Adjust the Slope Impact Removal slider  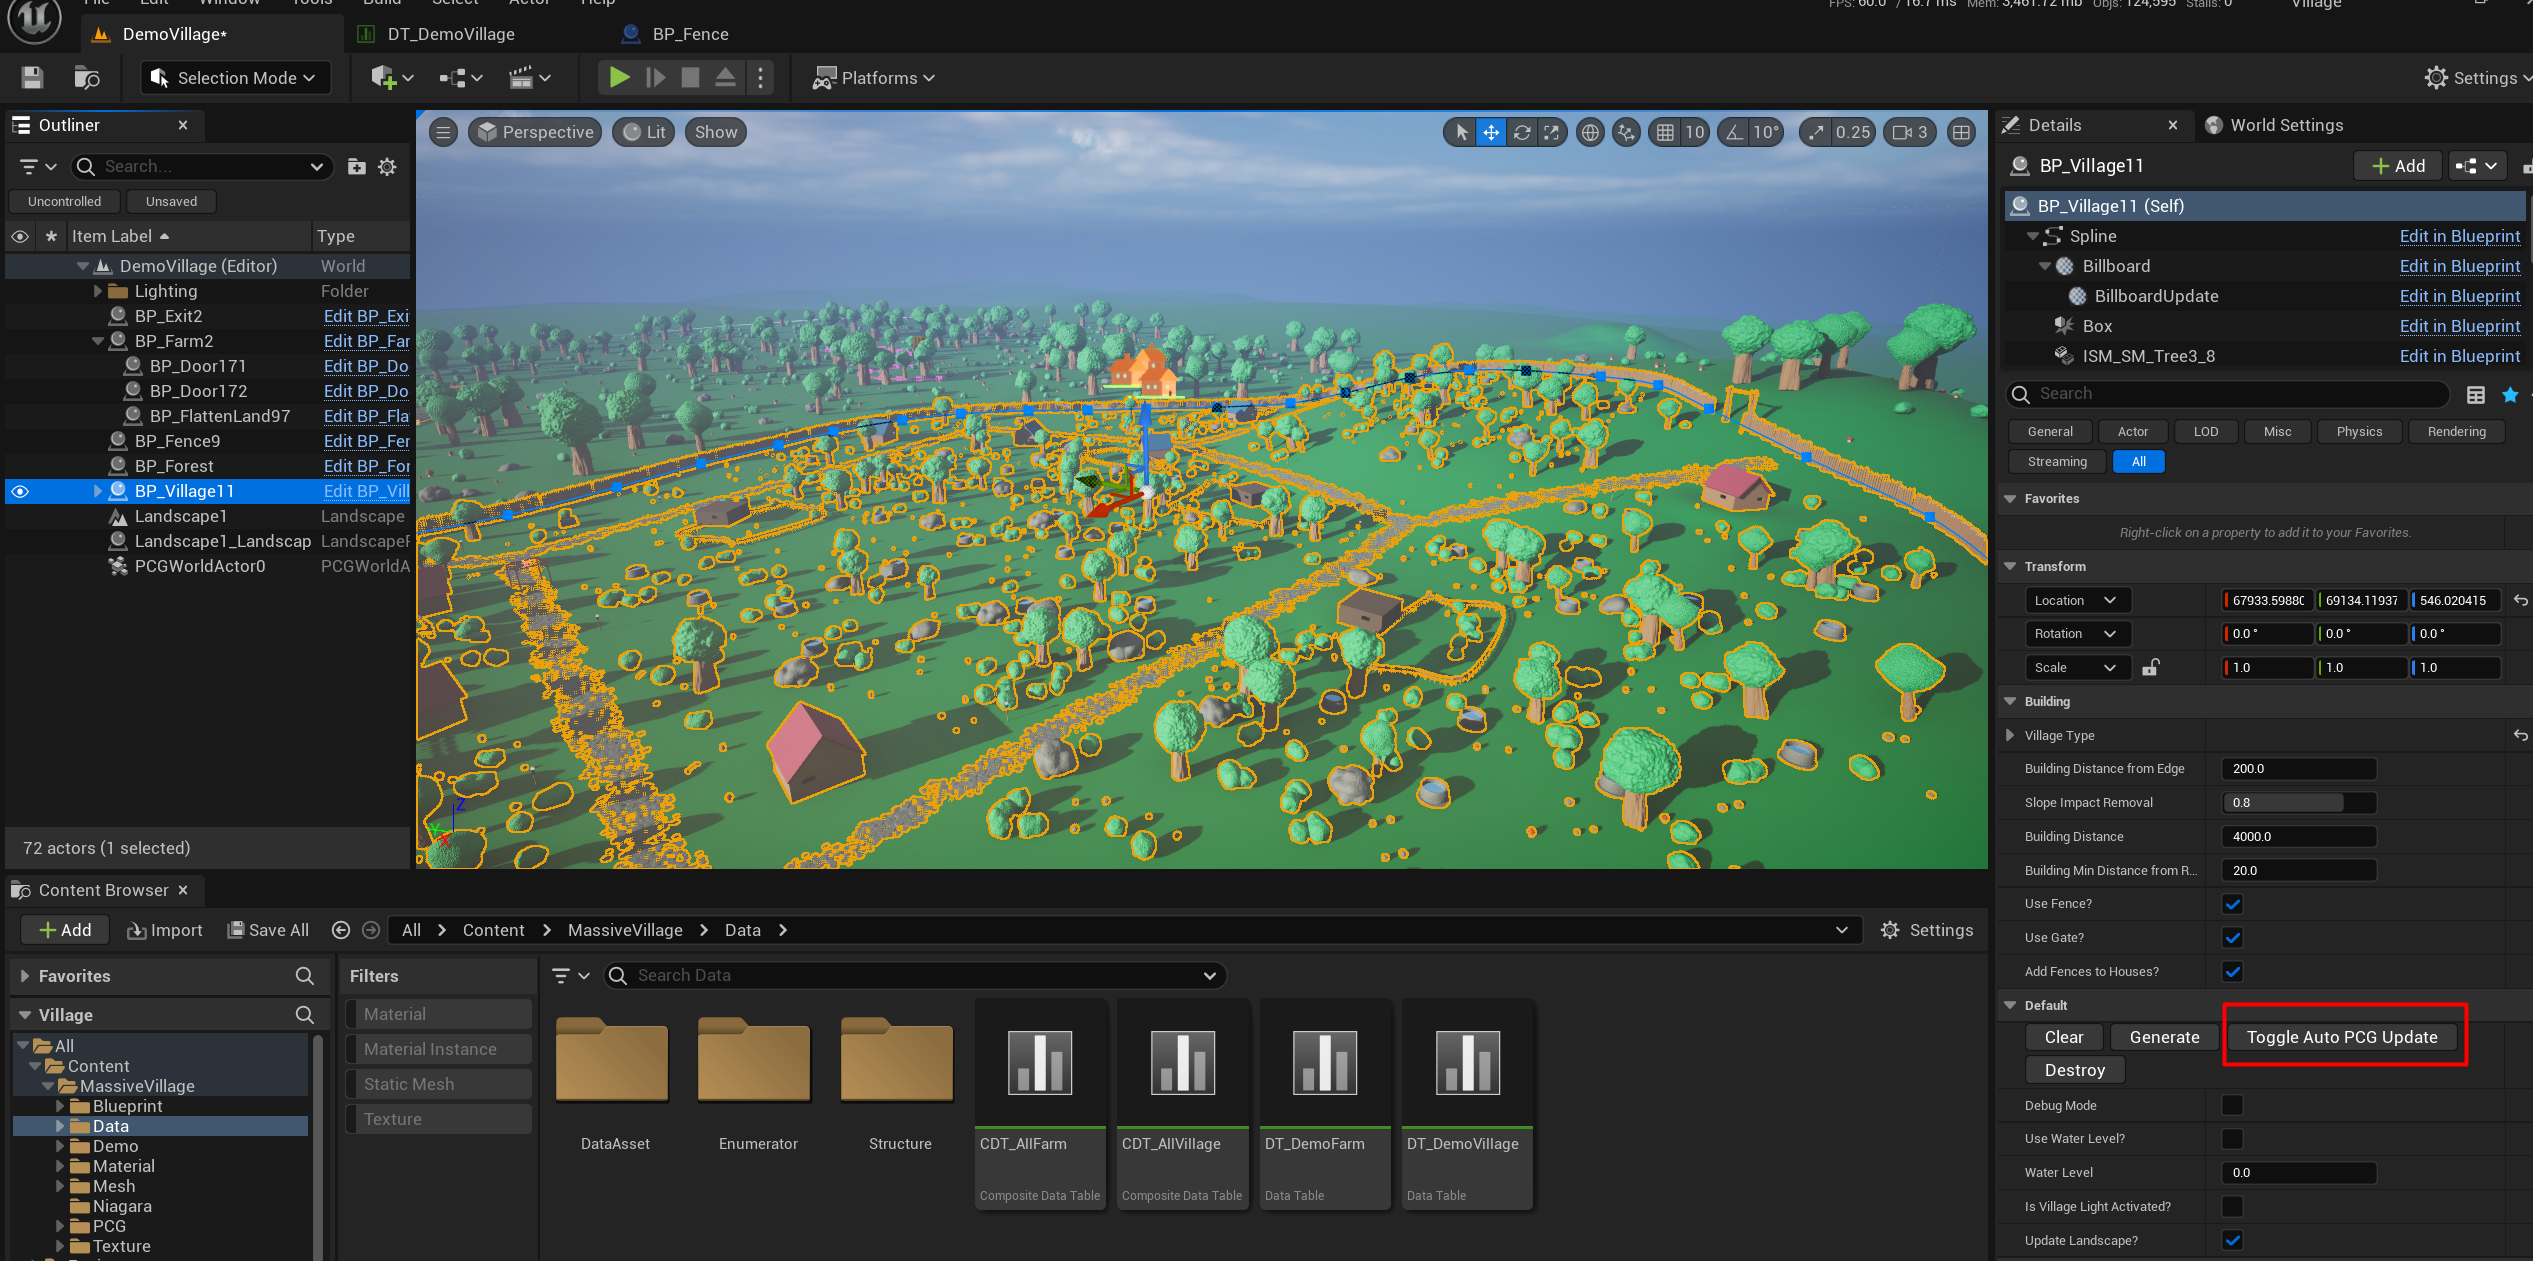pos(2298,802)
